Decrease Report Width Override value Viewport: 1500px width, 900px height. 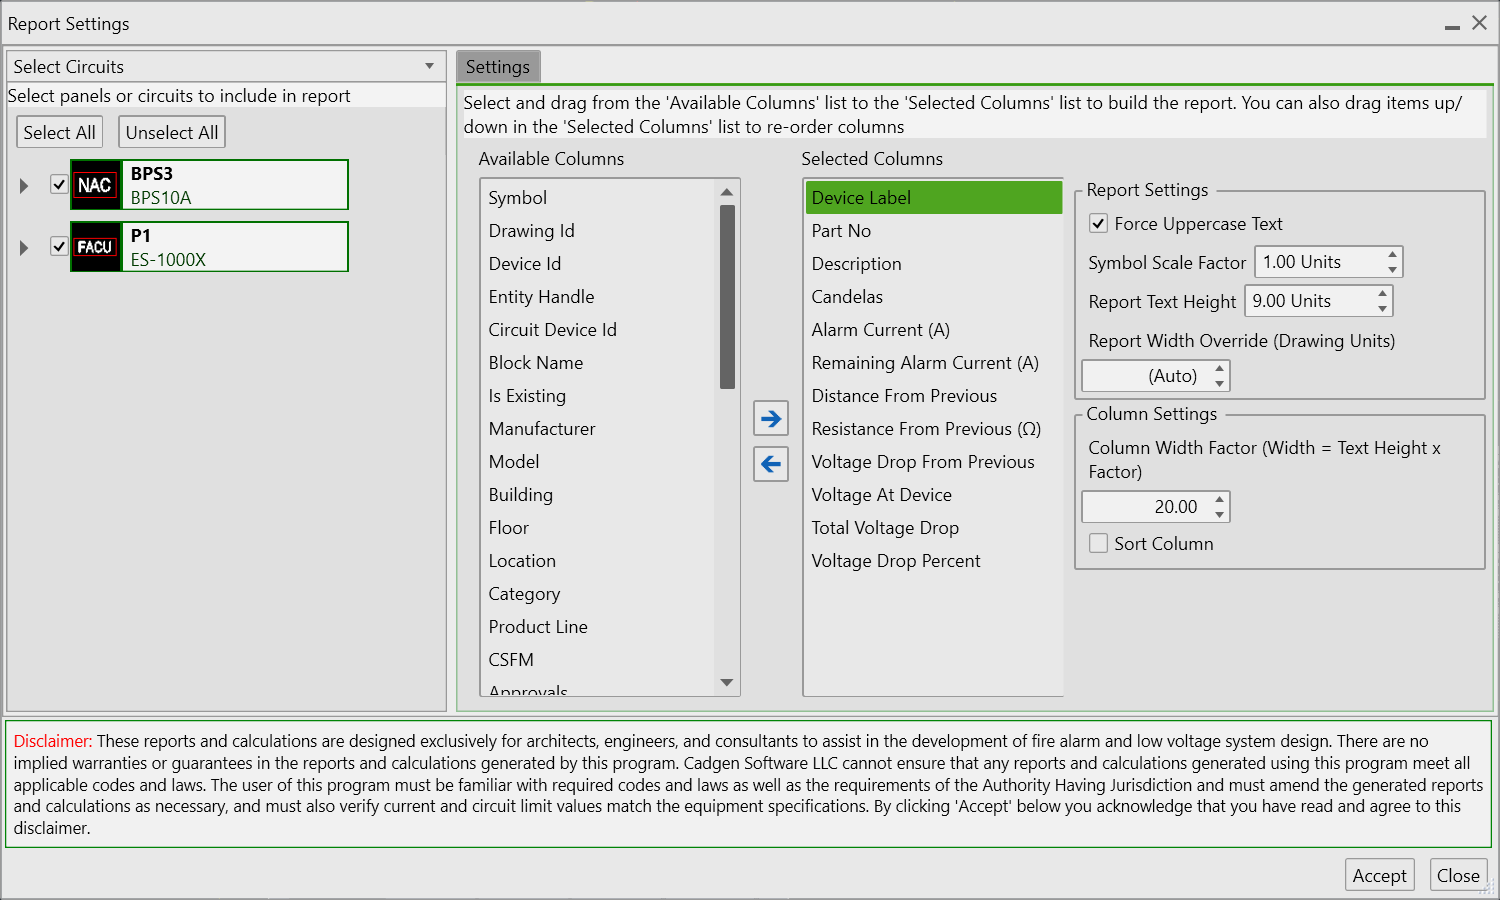pyautogui.click(x=1219, y=384)
